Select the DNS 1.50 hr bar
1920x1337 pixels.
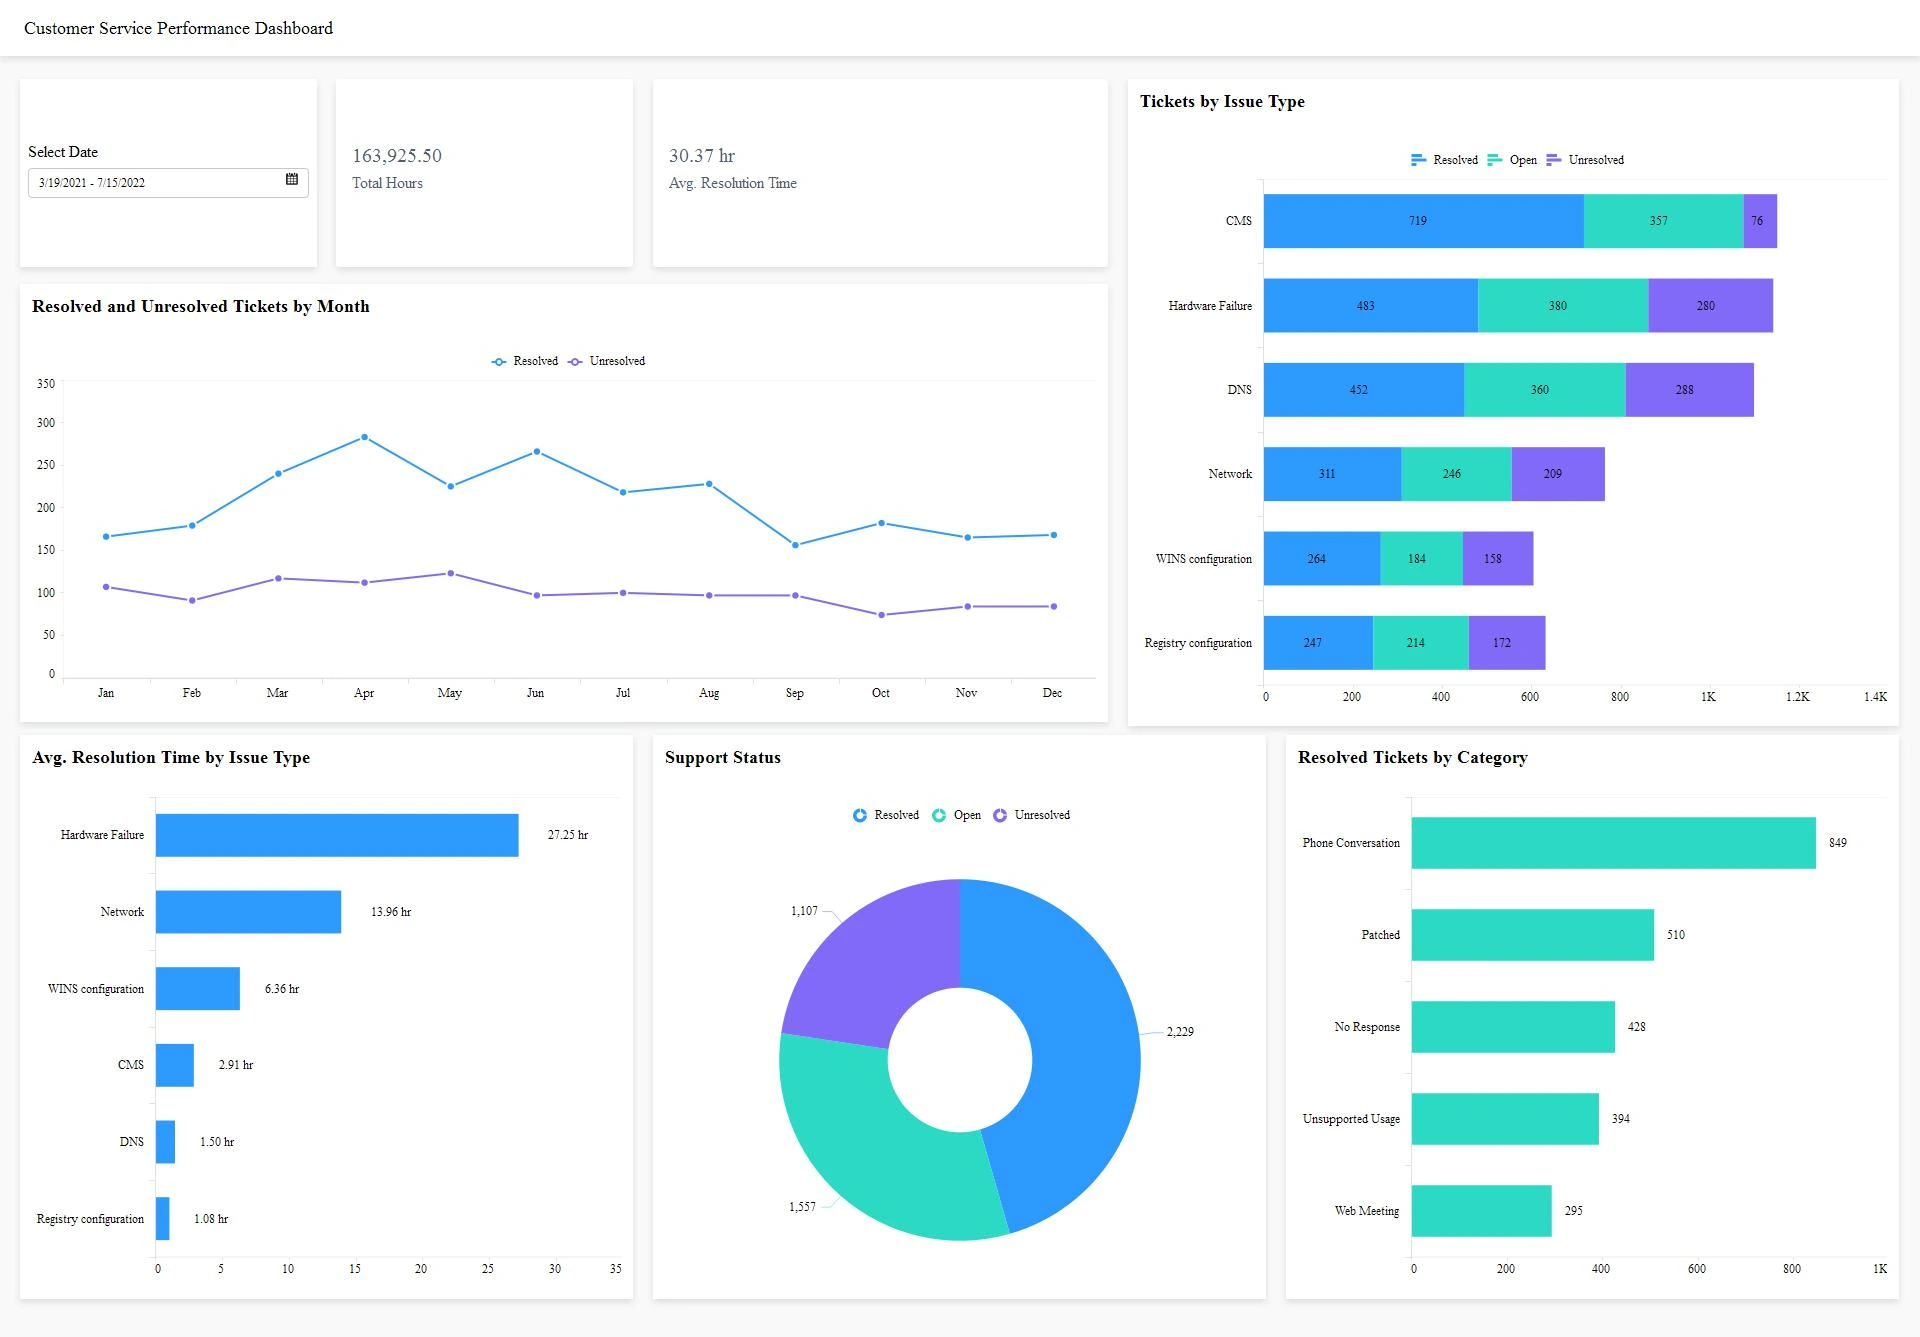165,1142
